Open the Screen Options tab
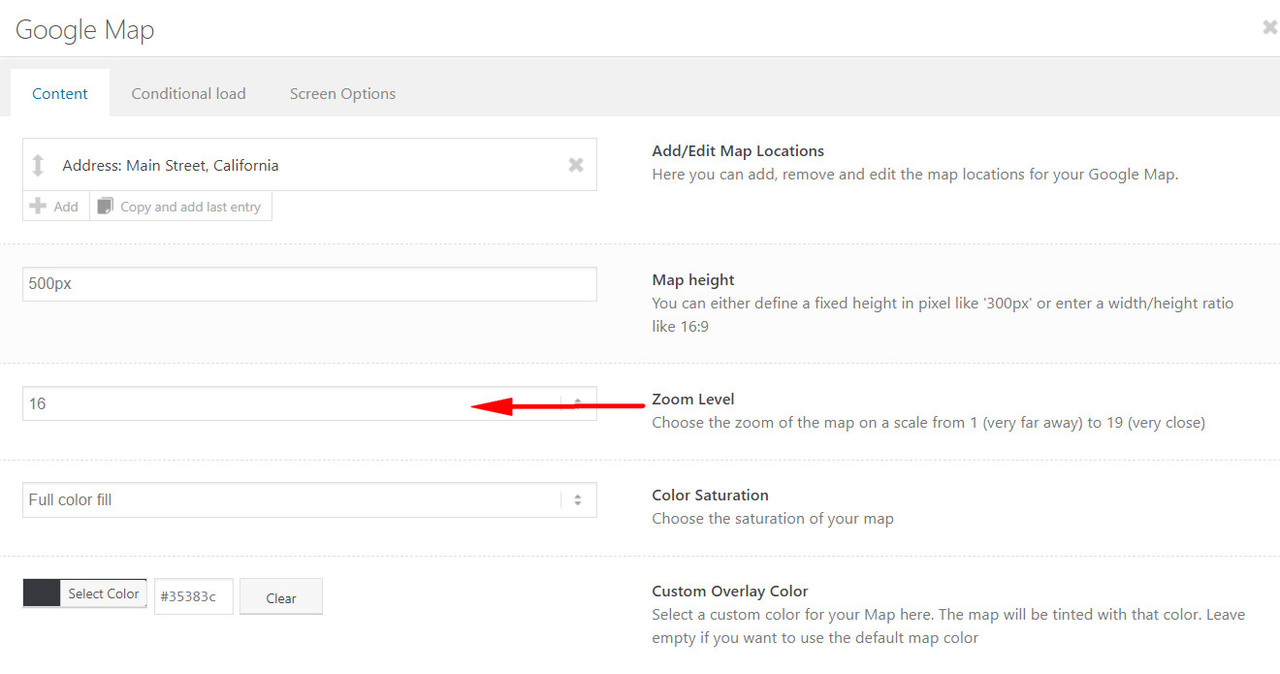This screenshot has height=674, width=1280. pos(343,93)
